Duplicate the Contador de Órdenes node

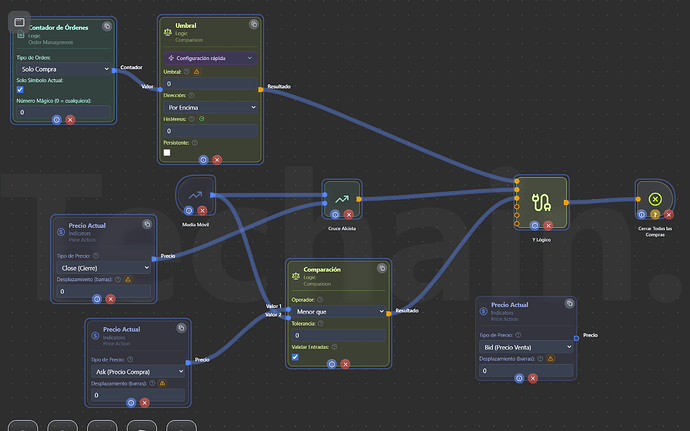[108, 26]
